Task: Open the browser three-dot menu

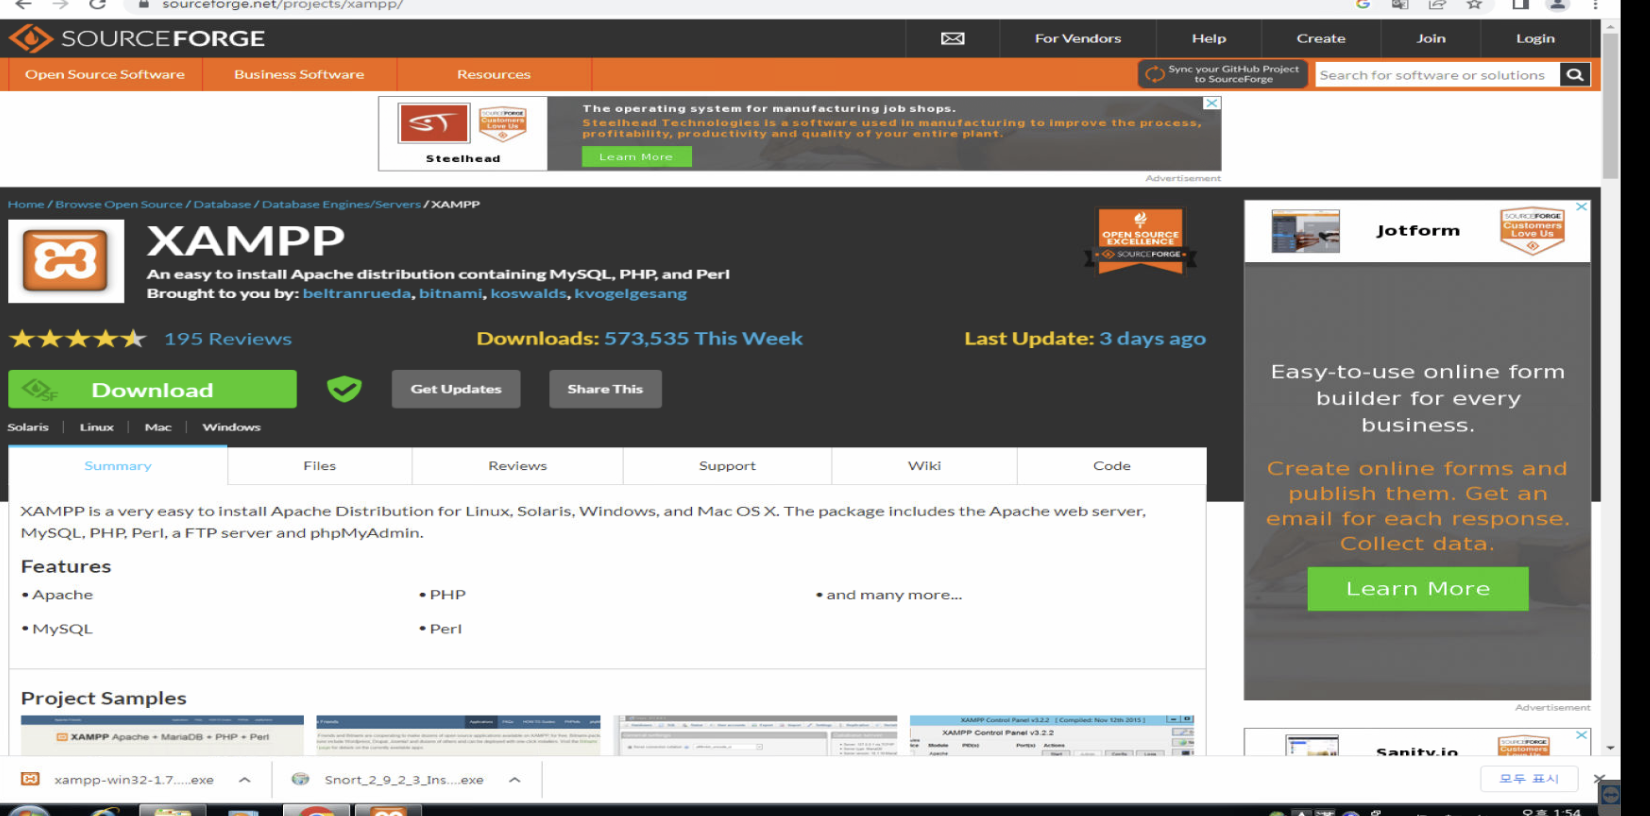Action: pyautogui.click(x=1595, y=5)
